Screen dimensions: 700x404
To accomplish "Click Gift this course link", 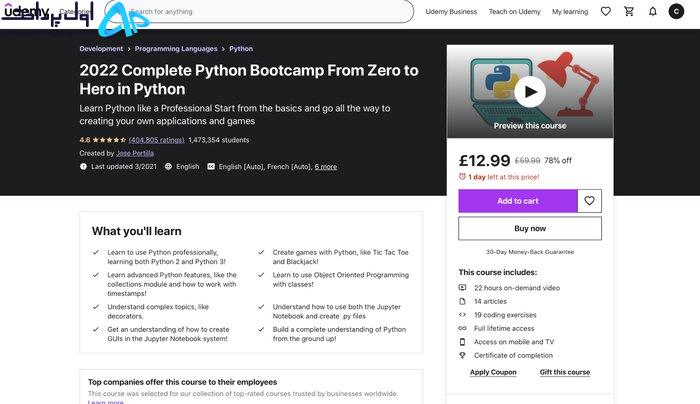I will coord(565,372).
